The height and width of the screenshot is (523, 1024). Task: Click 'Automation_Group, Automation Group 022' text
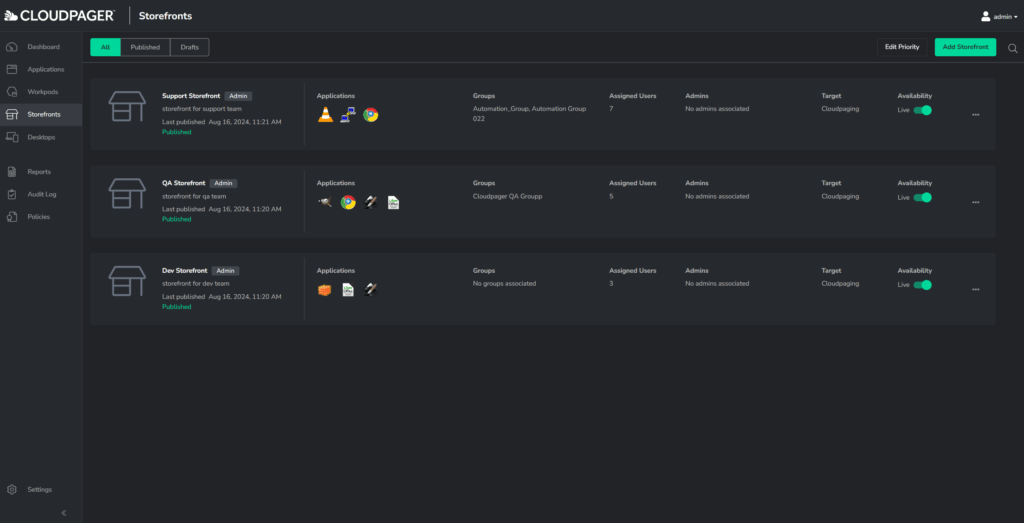coord(529,114)
